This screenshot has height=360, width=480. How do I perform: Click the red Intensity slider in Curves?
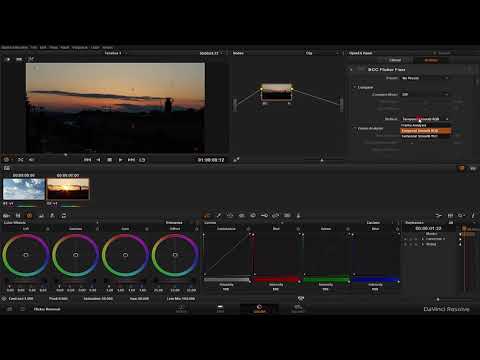[276, 279]
